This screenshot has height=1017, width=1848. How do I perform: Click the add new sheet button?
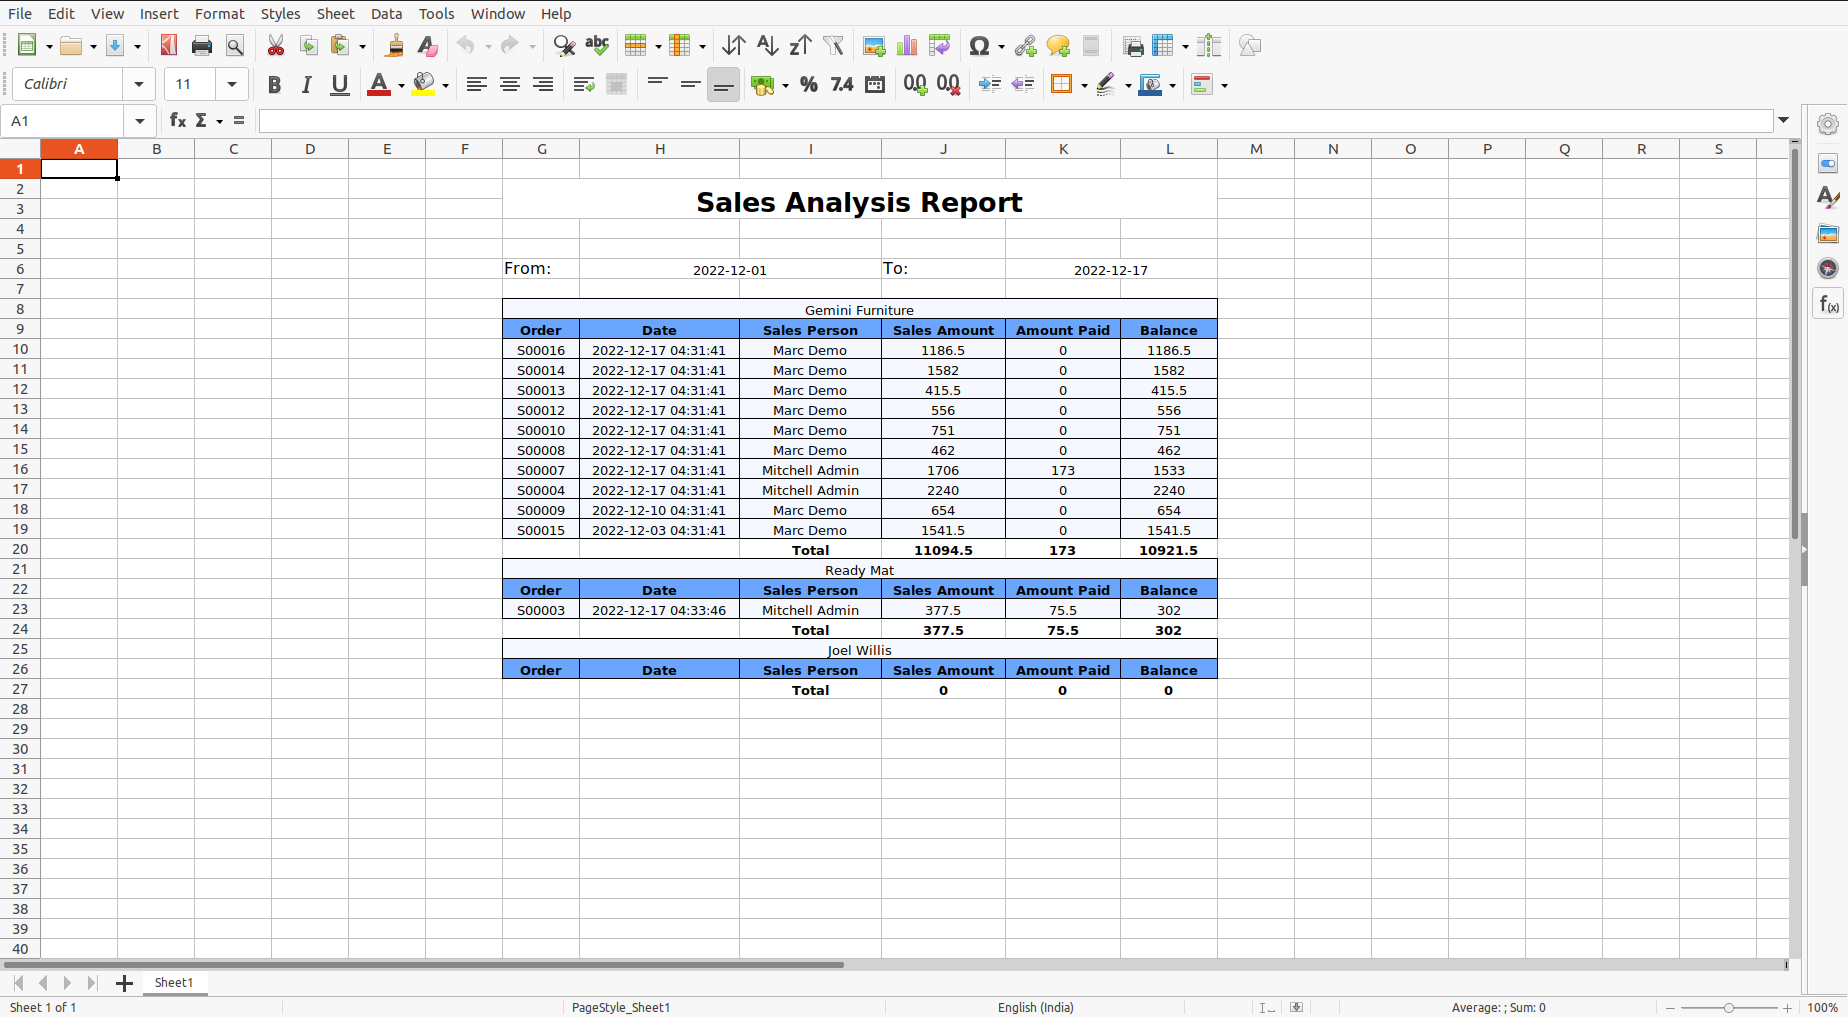(124, 983)
